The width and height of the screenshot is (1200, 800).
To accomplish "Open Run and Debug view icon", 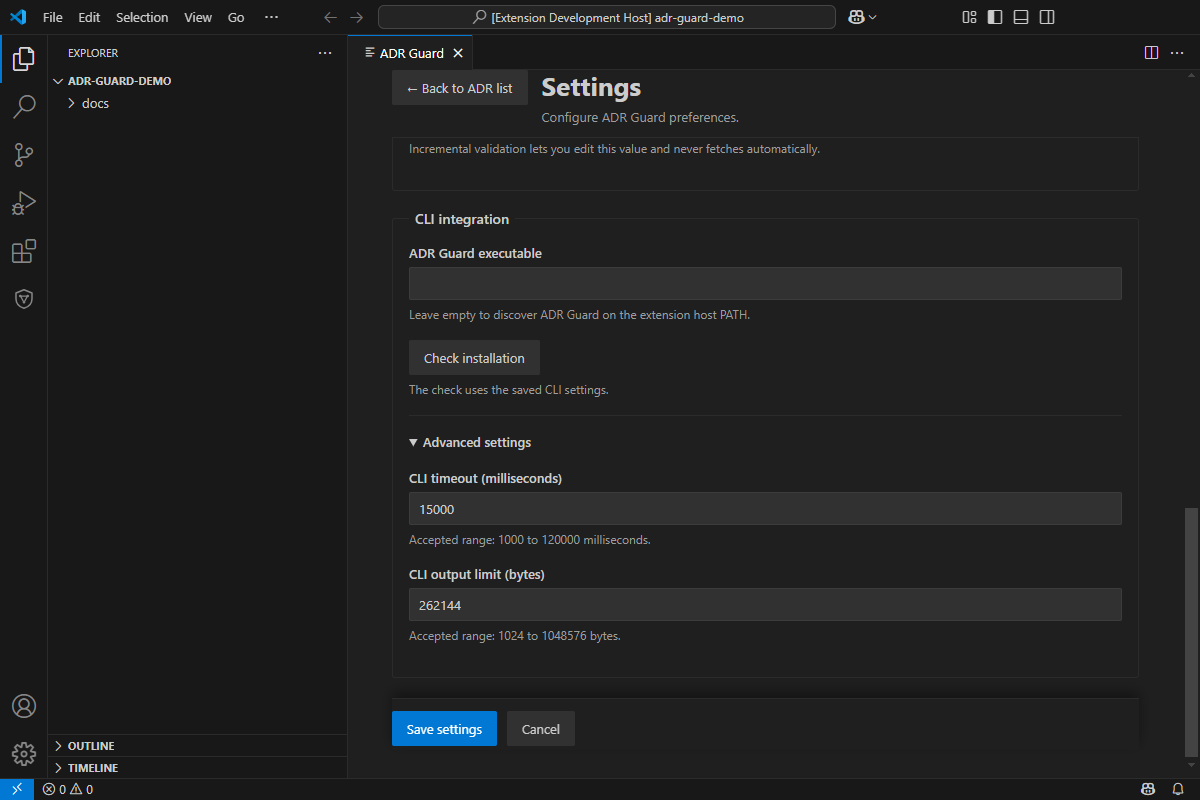I will point(24,203).
